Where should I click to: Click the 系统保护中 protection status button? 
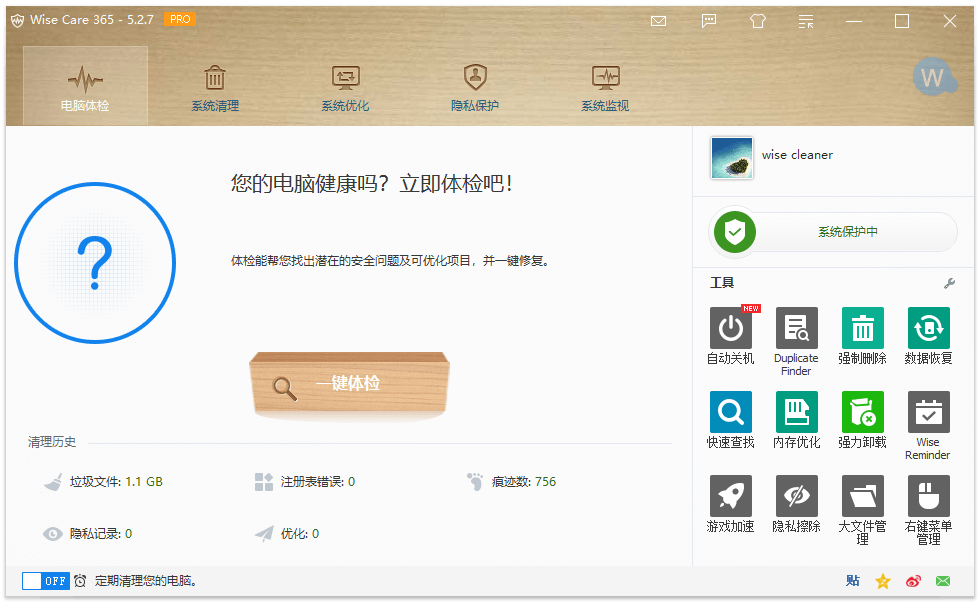[x=833, y=232]
